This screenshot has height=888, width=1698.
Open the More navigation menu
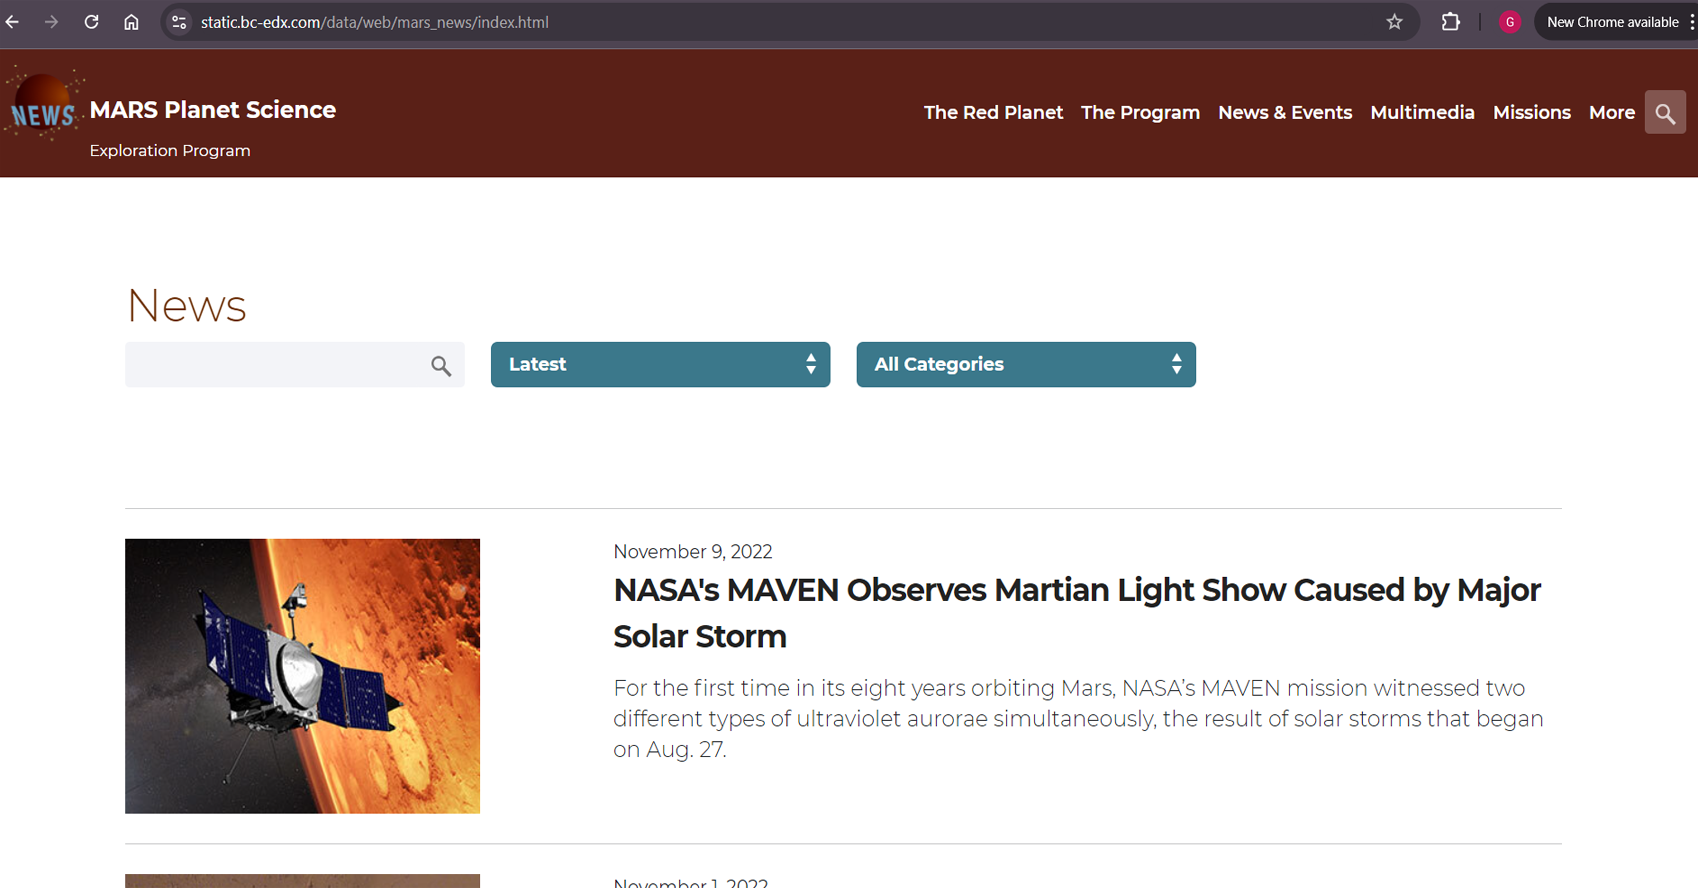[x=1611, y=113]
